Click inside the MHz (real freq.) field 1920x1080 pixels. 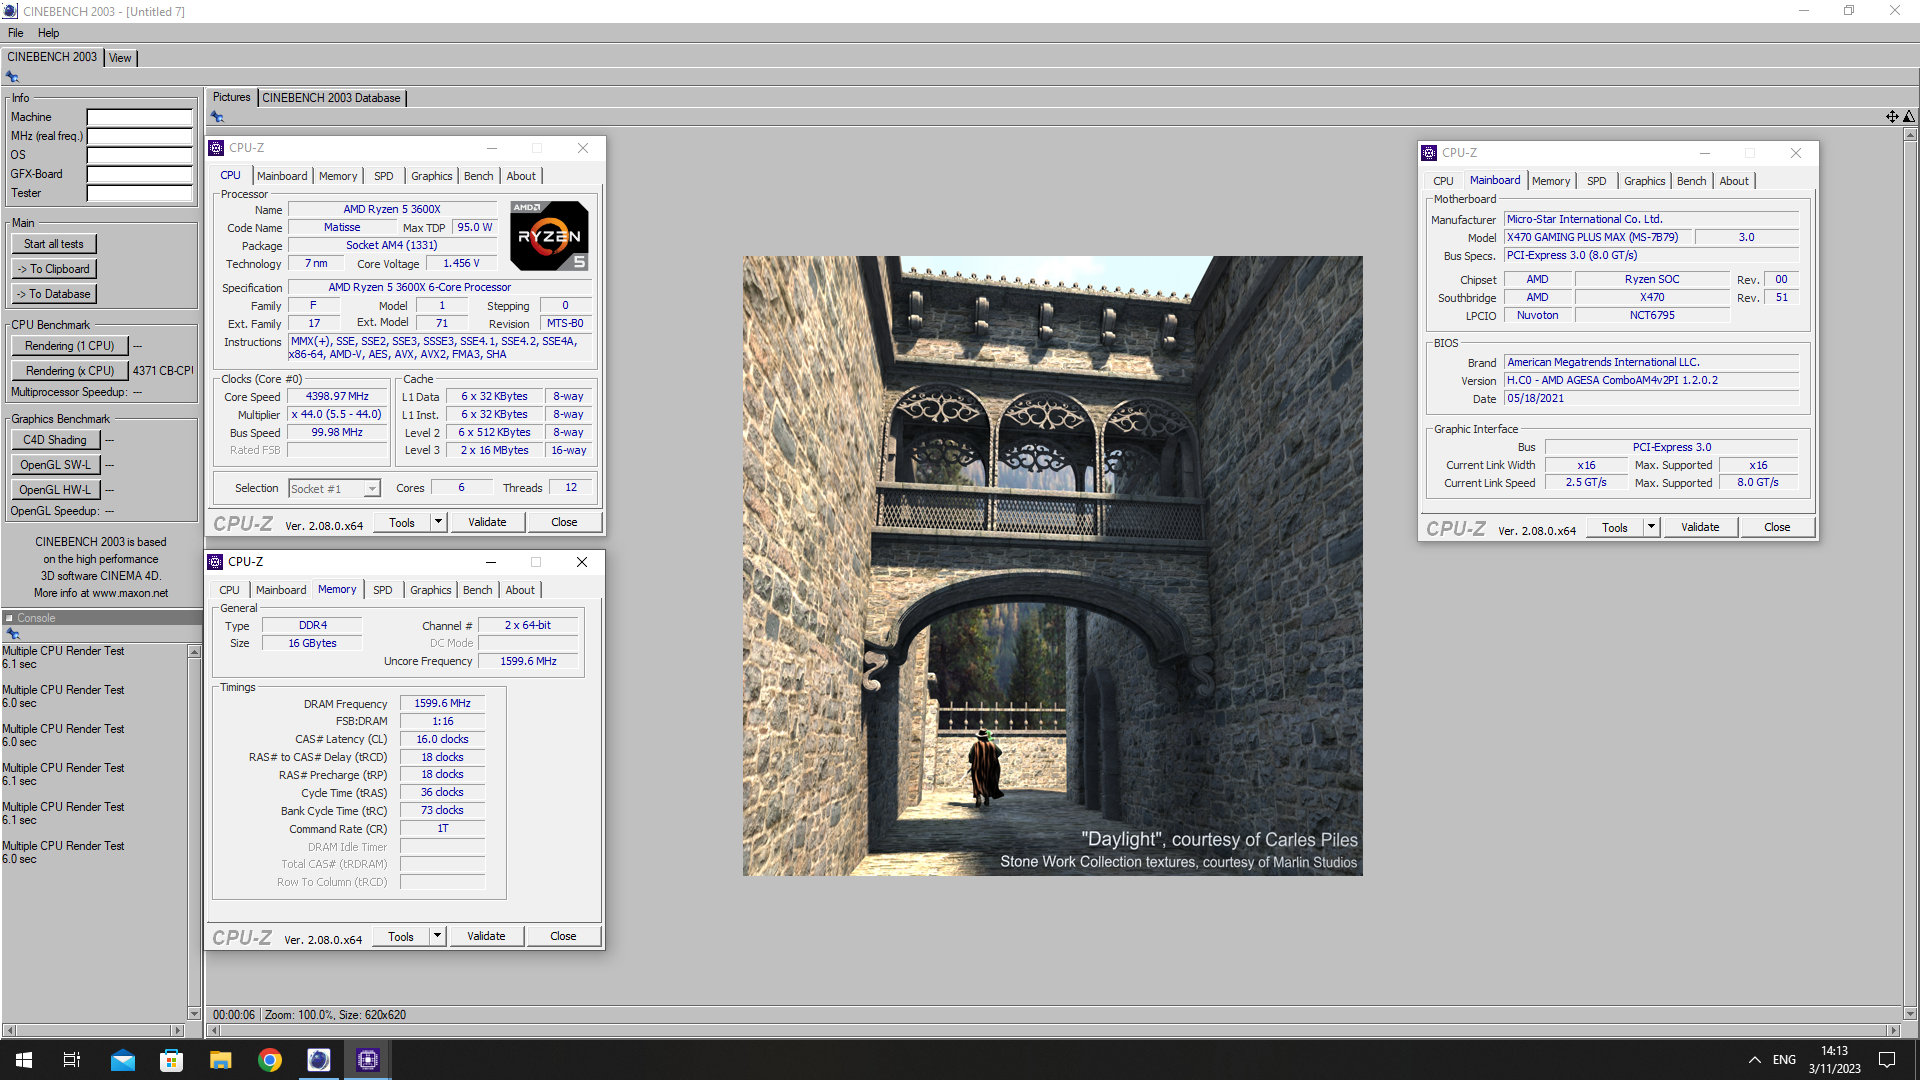click(x=140, y=136)
